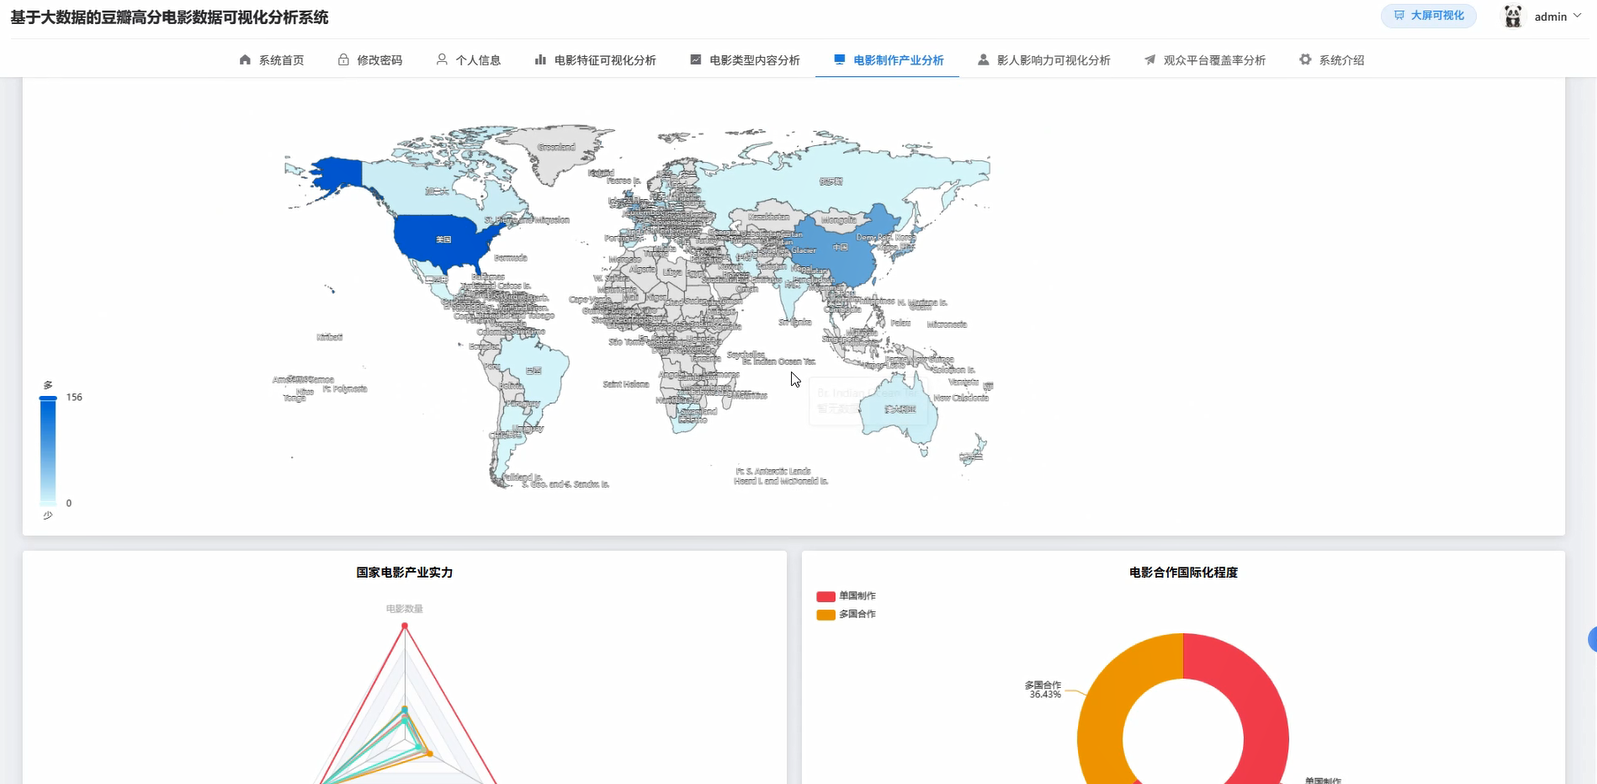Switch to 电影特征可视化分析 tab

(x=595, y=60)
